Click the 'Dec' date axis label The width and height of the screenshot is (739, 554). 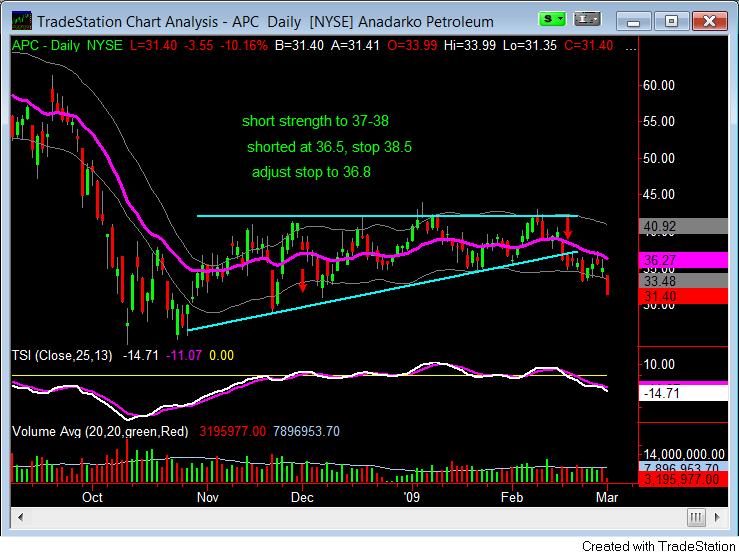pos(302,497)
